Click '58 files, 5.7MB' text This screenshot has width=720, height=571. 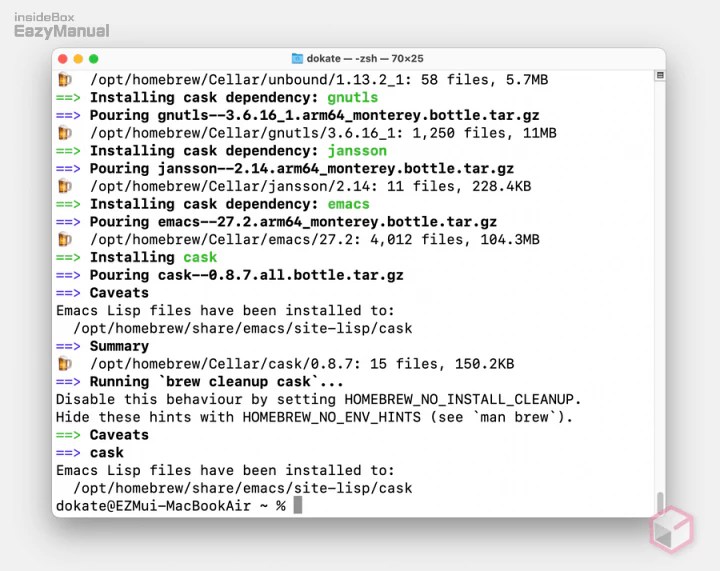click(484, 80)
